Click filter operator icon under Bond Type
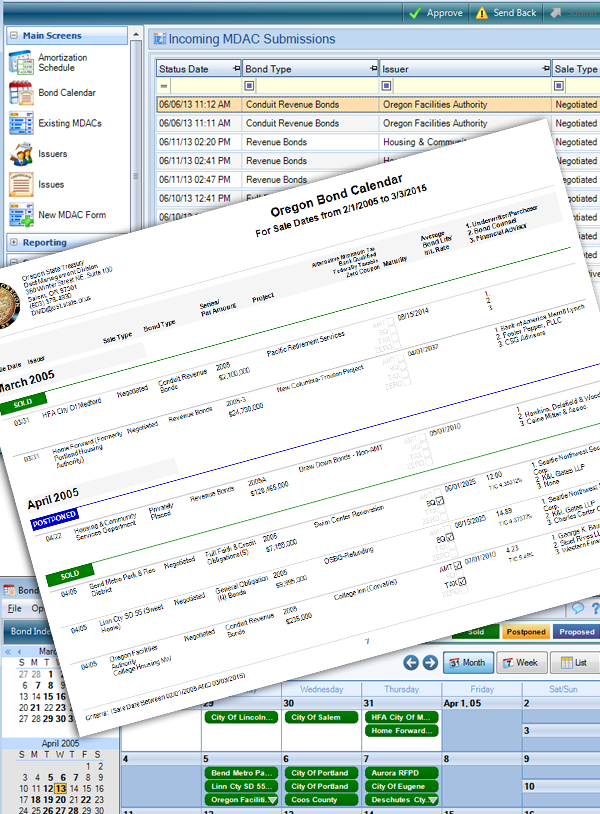 249,86
